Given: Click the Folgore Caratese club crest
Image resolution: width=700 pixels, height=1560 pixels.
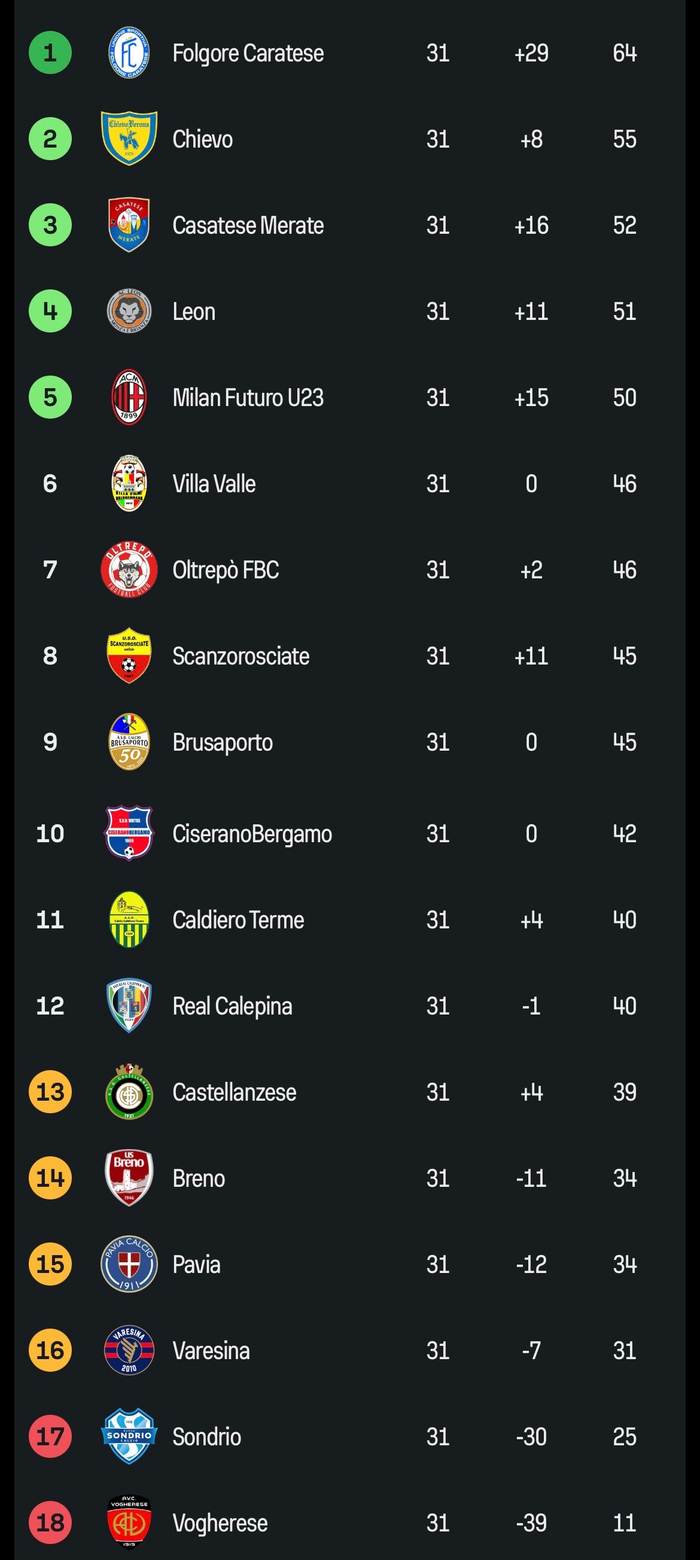Looking at the screenshot, I should (x=129, y=53).
